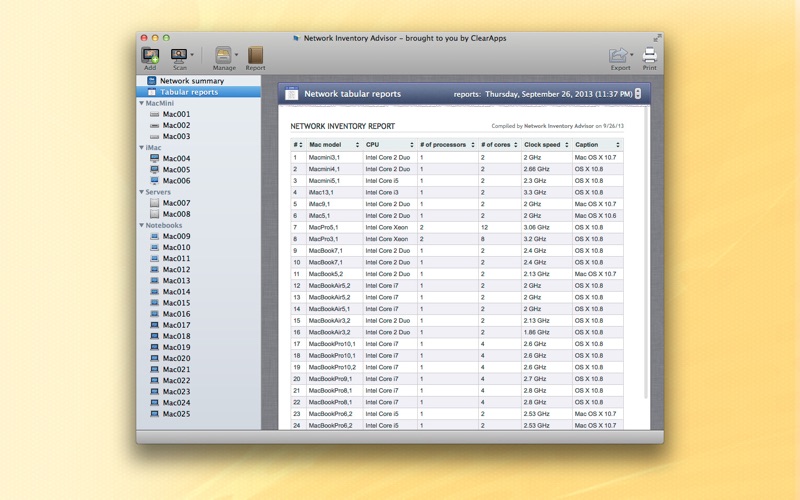Select Mac013 notebook icon
800x500 pixels.
pyautogui.click(x=154, y=281)
